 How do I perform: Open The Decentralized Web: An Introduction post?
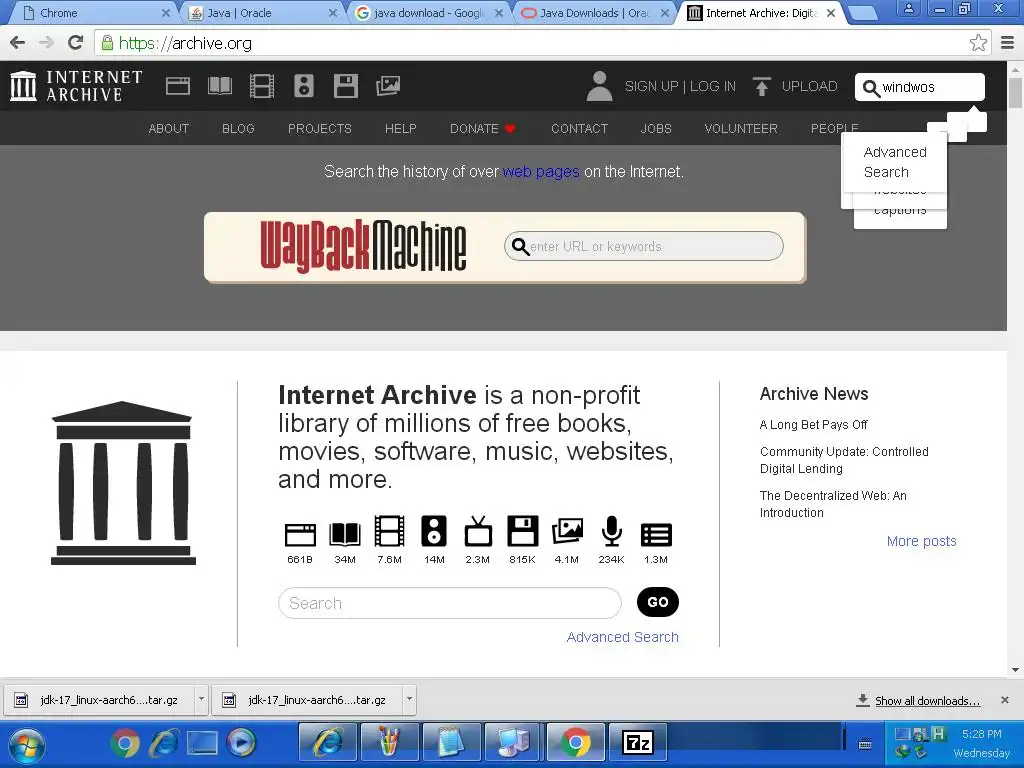click(833, 504)
